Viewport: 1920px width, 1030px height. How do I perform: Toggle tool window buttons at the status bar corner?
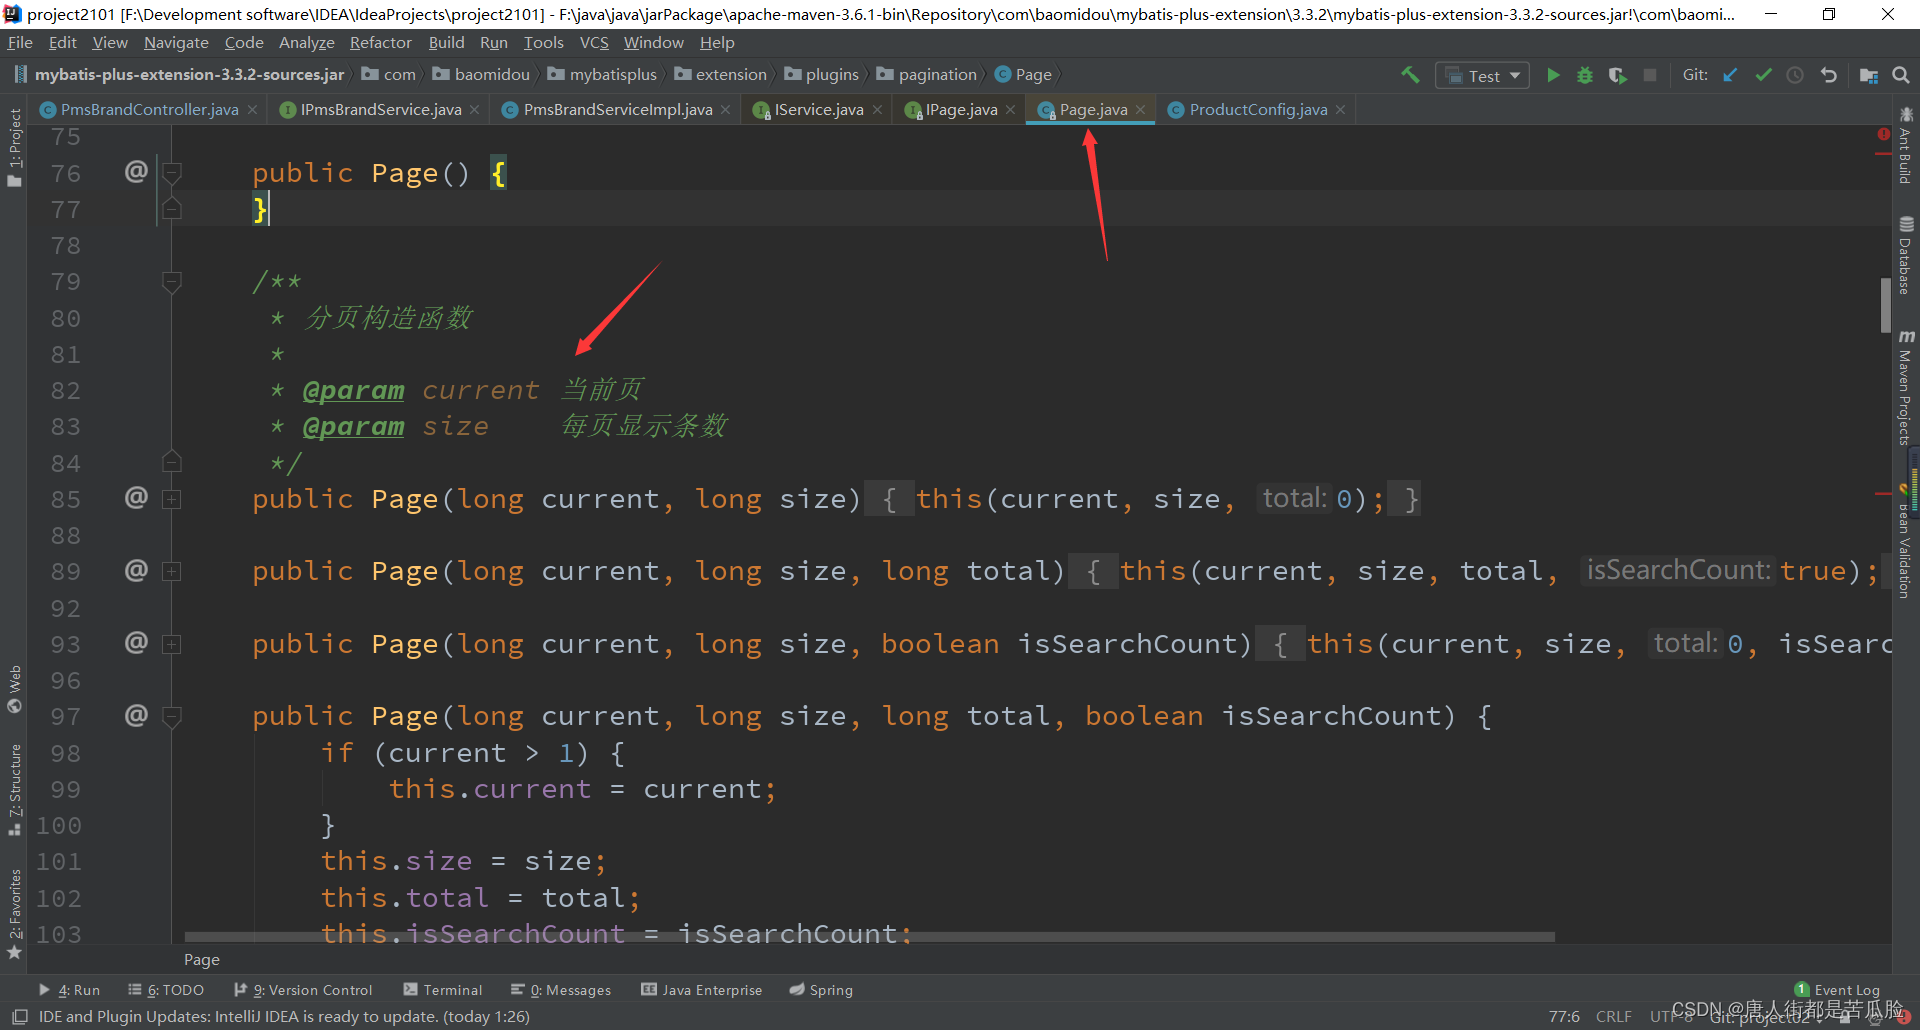pos(19,1016)
